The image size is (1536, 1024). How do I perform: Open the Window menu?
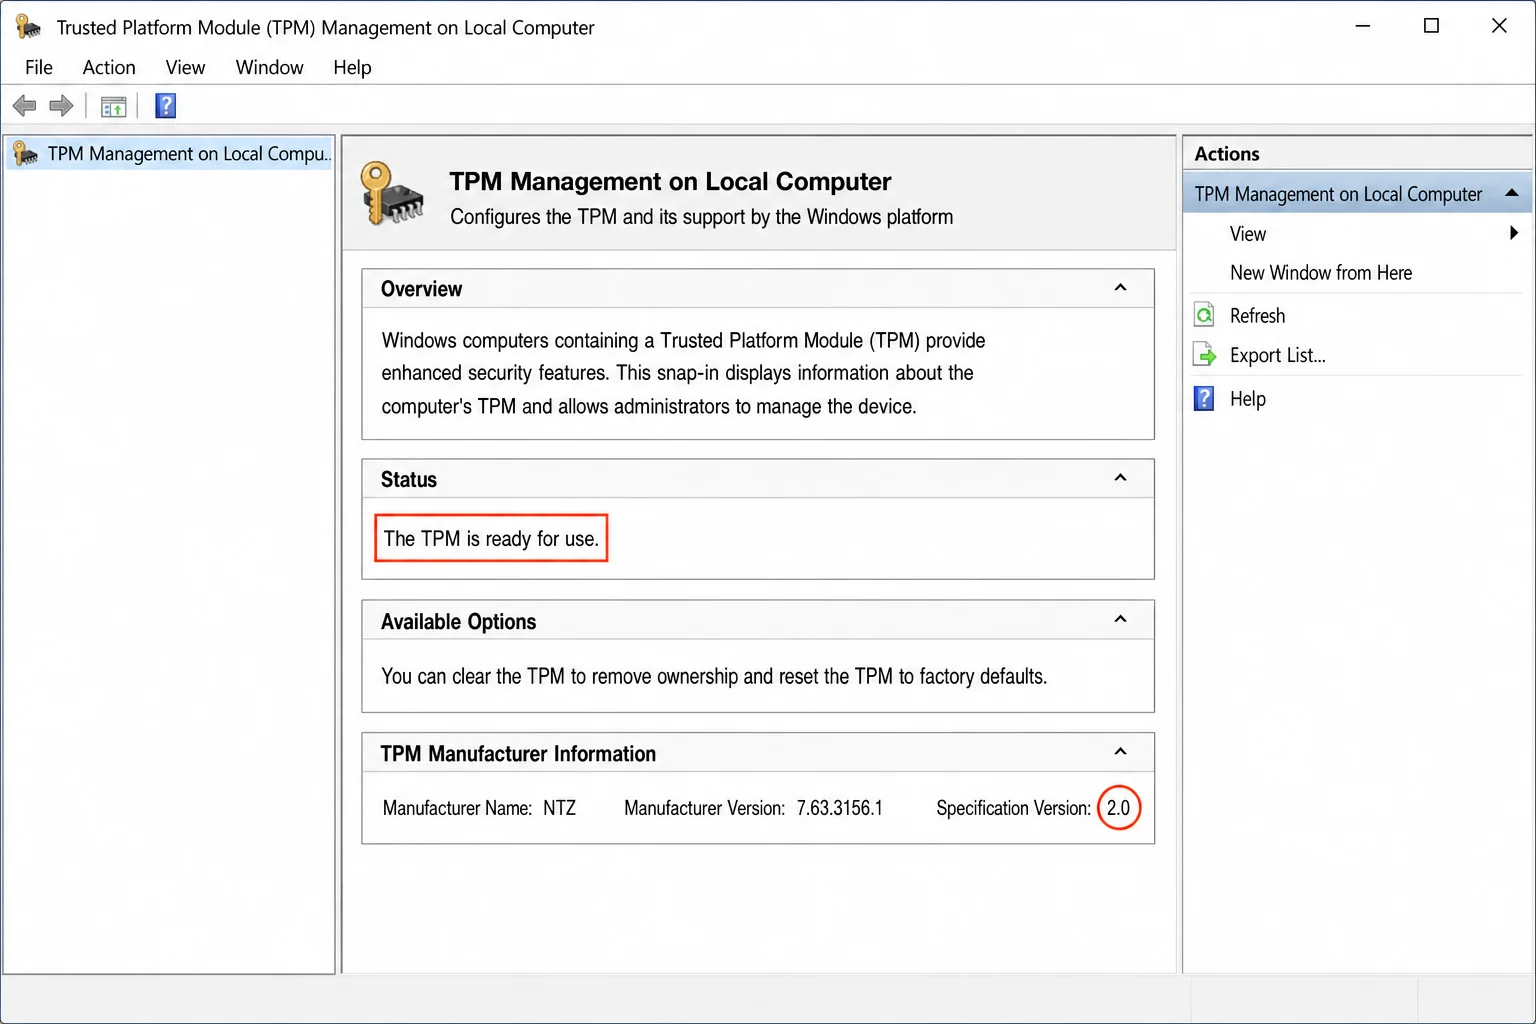tap(270, 67)
